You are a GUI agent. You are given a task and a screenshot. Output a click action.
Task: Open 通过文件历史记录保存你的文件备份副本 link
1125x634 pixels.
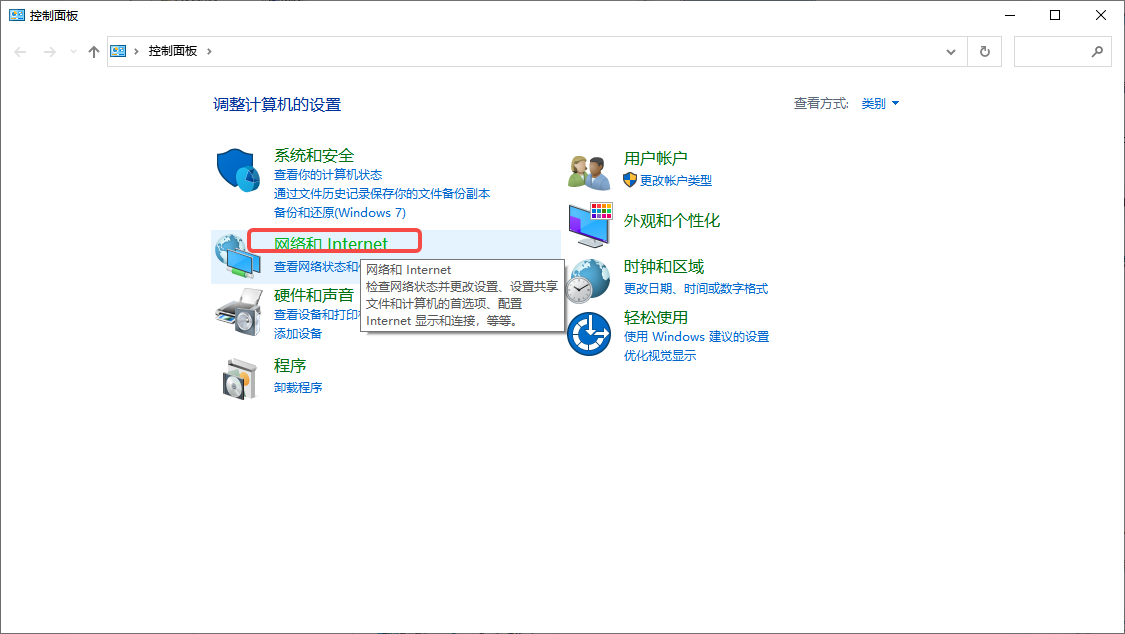click(382, 194)
